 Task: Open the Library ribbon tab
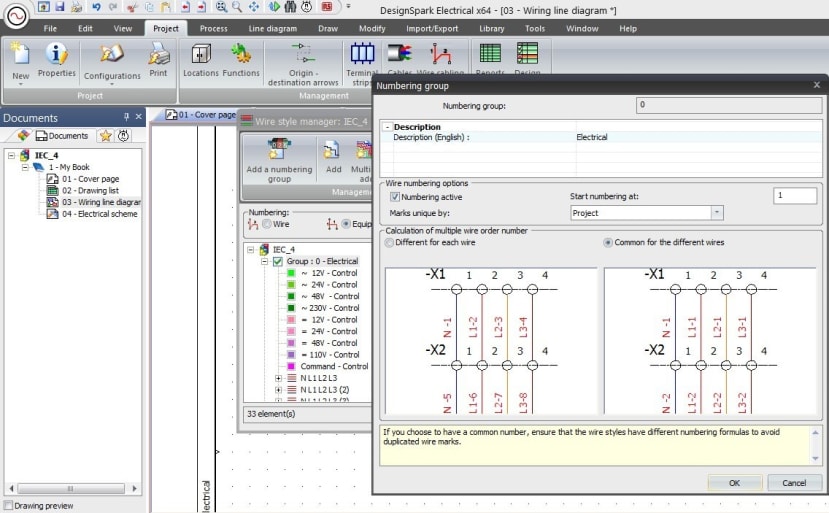click(x=492, y=29)
